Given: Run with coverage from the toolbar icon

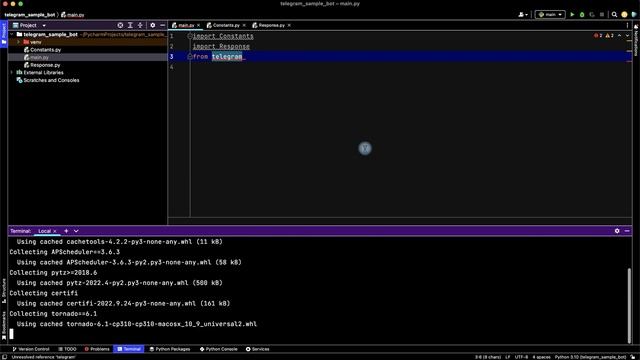Looking at the screenshot, I should (592, 14).
